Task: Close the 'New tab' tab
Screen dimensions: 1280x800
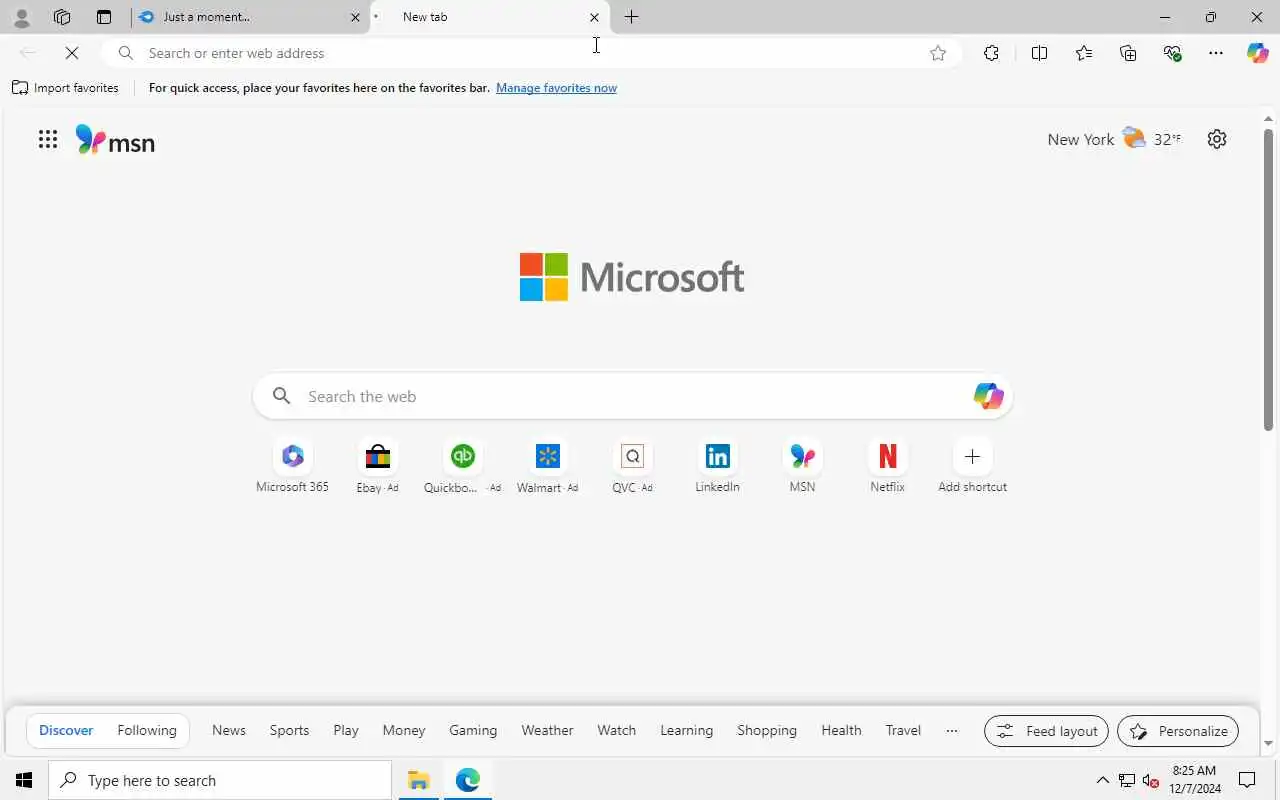Action: tap(595, 17)
